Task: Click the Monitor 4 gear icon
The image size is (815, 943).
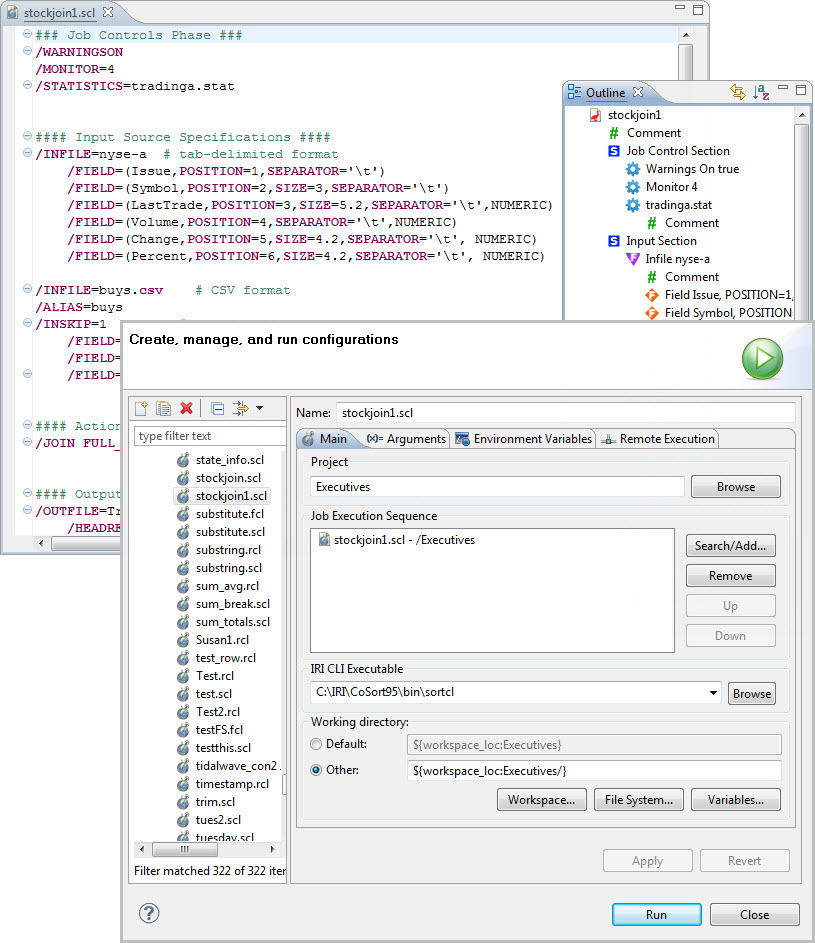Action: click(633, 187)
